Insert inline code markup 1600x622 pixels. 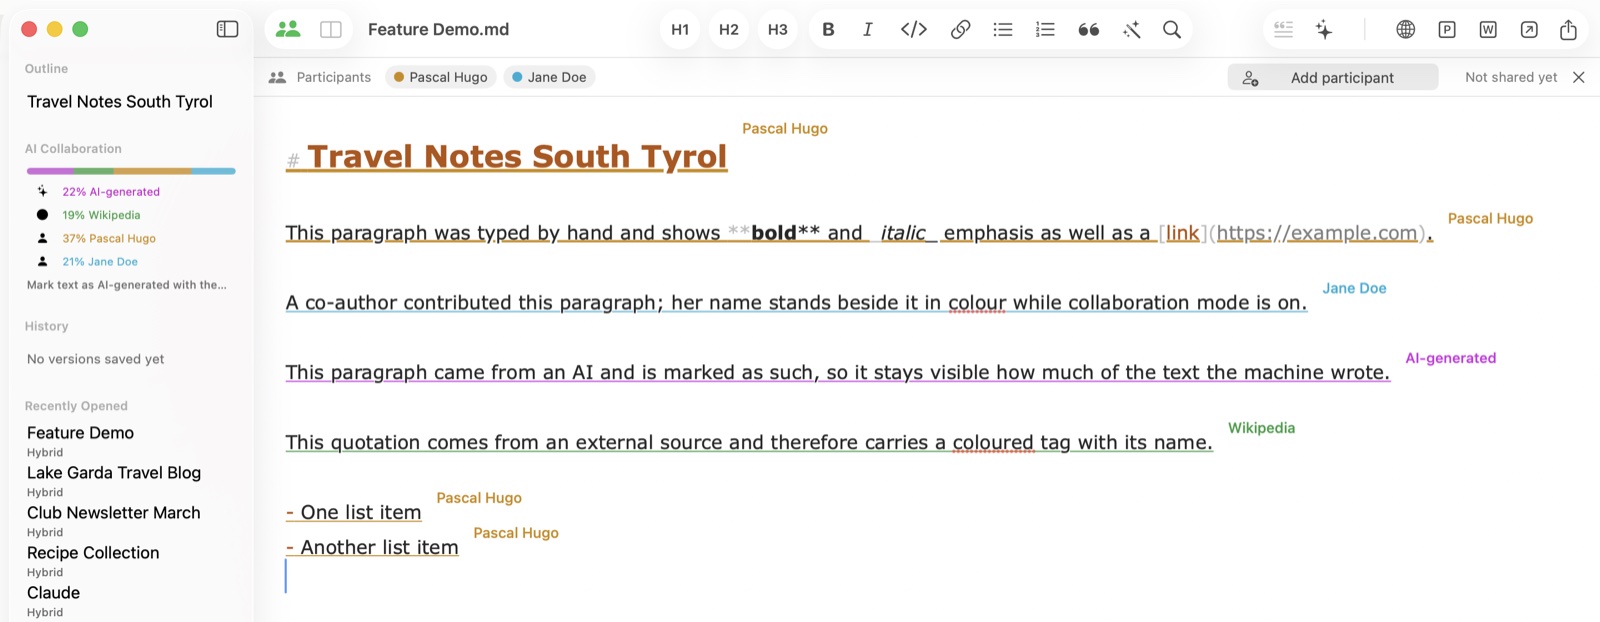click(x=913, y=30)
